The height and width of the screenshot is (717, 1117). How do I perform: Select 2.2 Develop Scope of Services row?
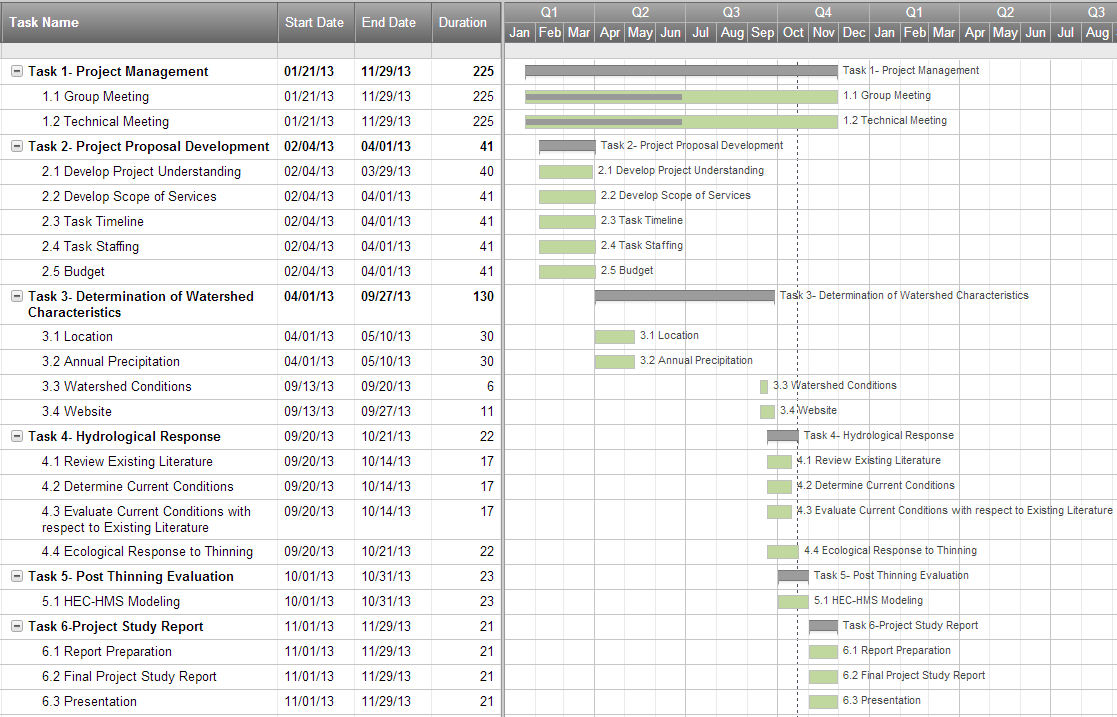(251, 196)
